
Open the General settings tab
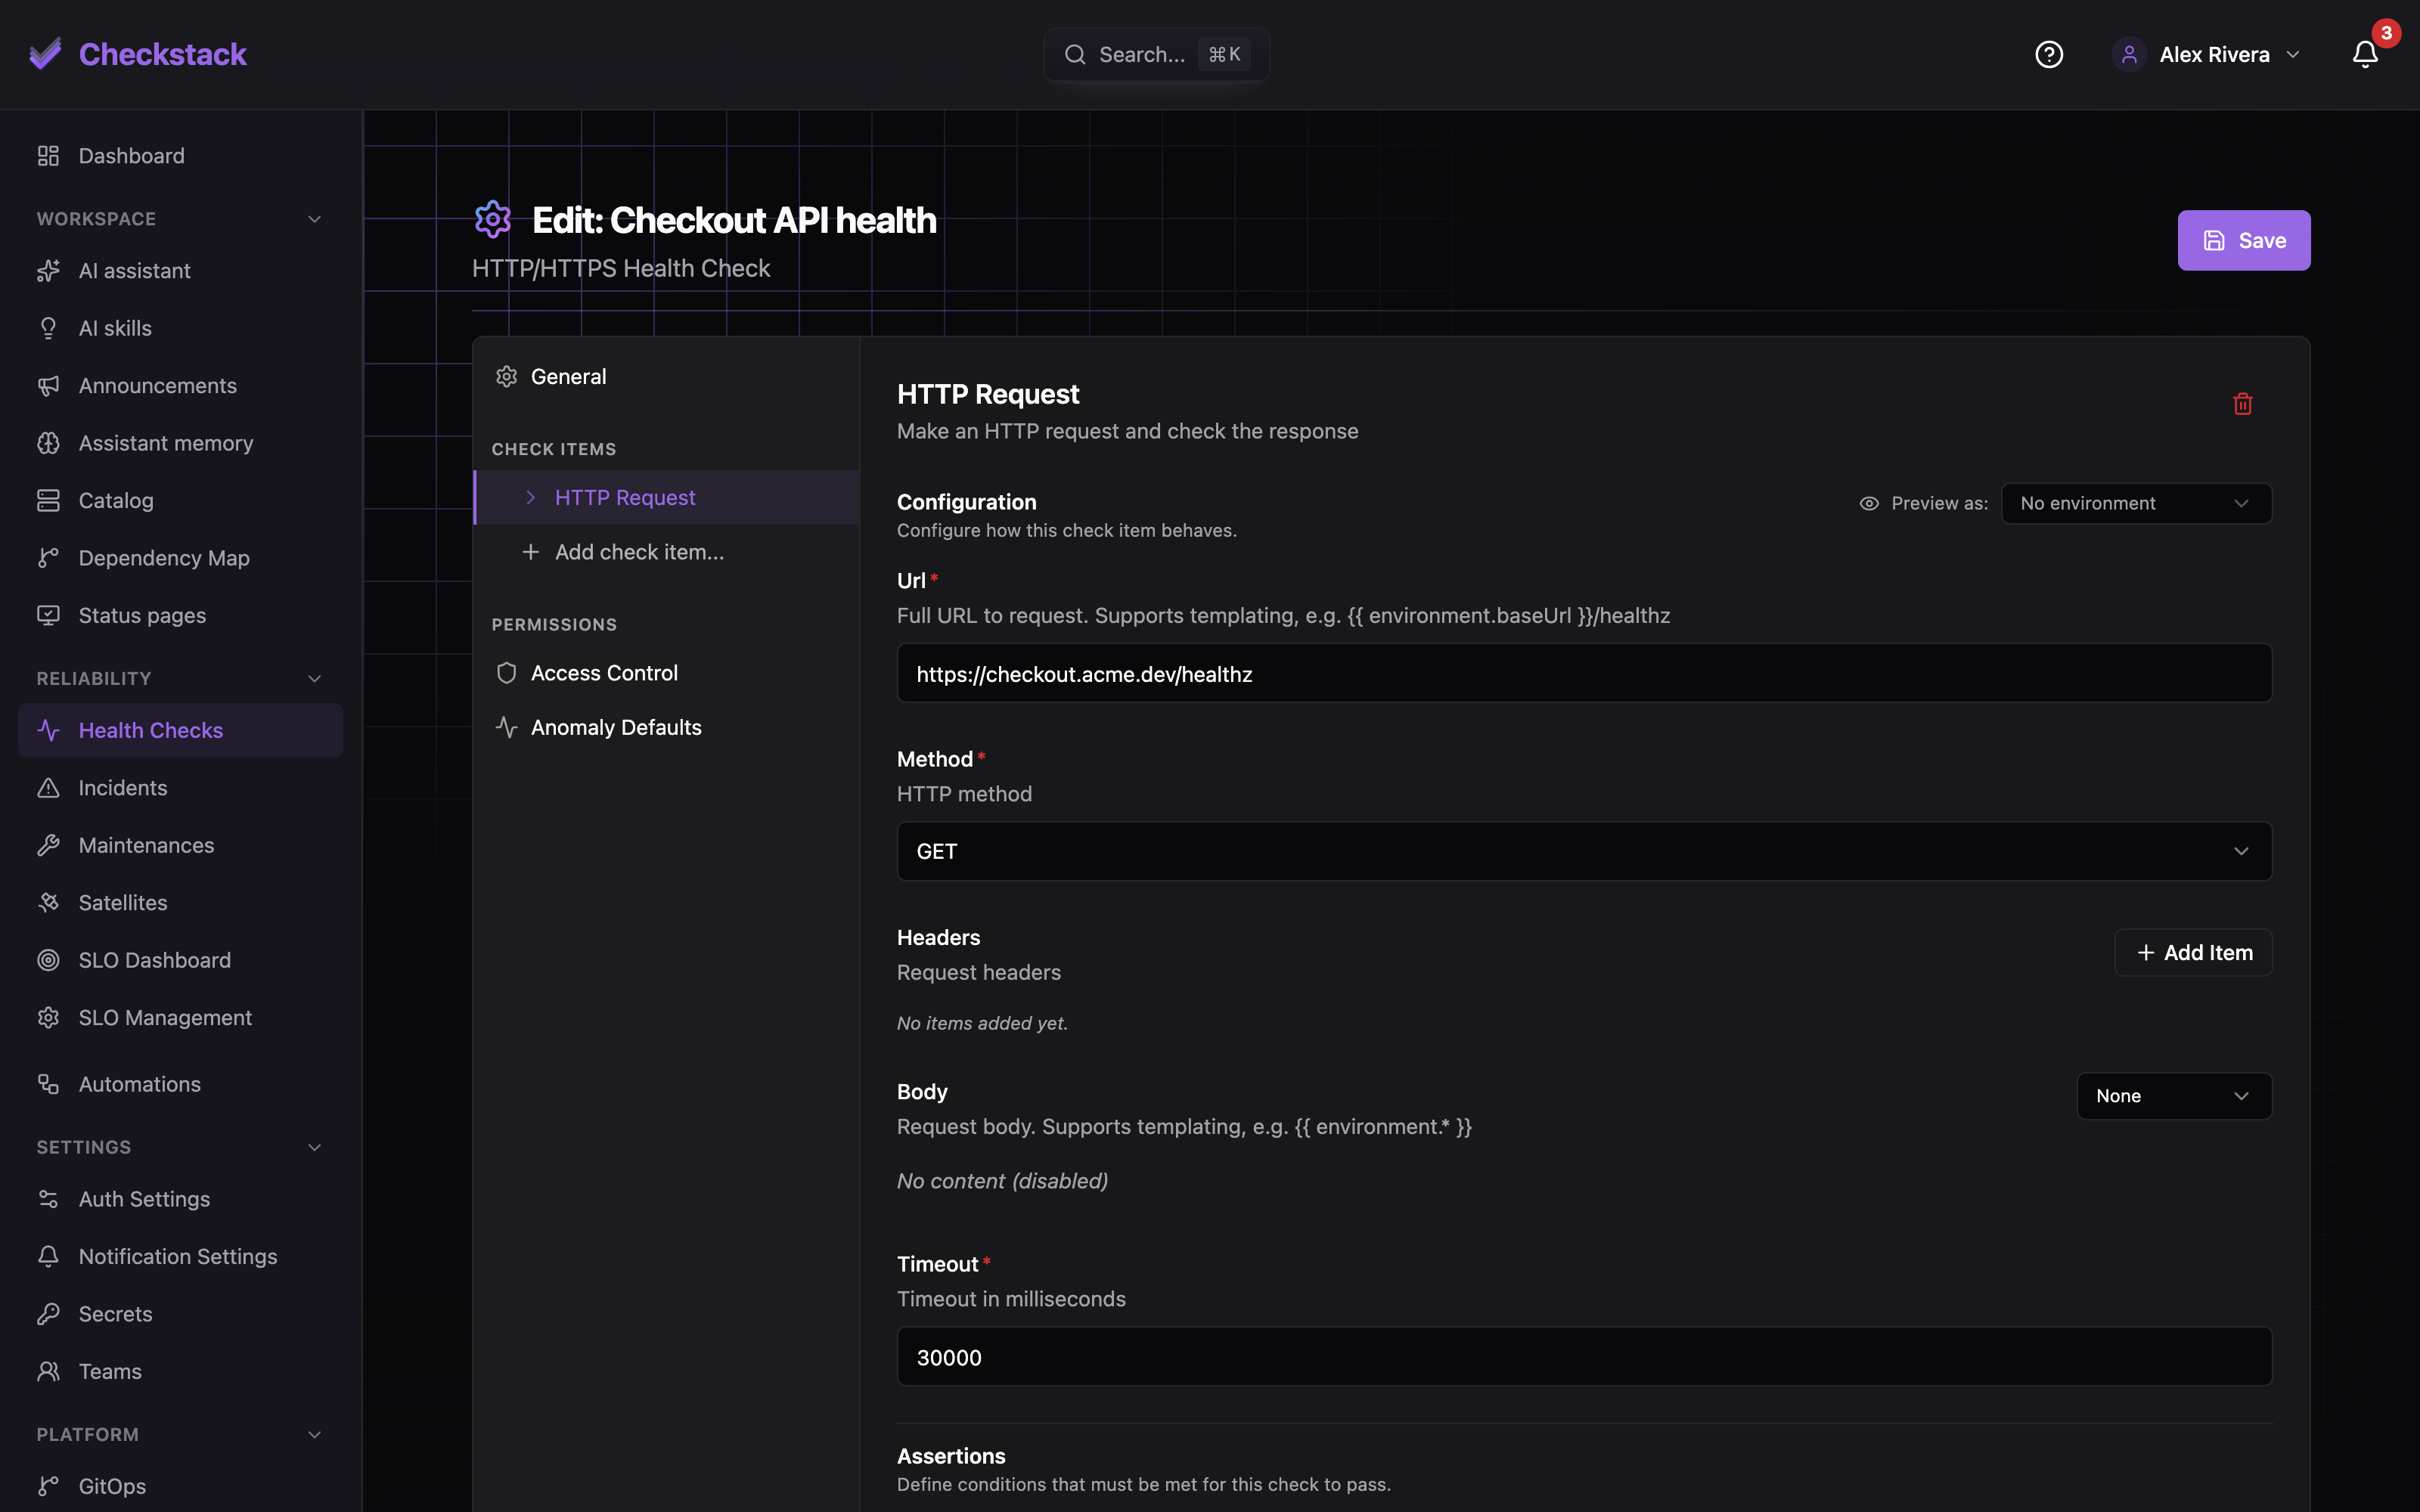[x=666, y=377]
